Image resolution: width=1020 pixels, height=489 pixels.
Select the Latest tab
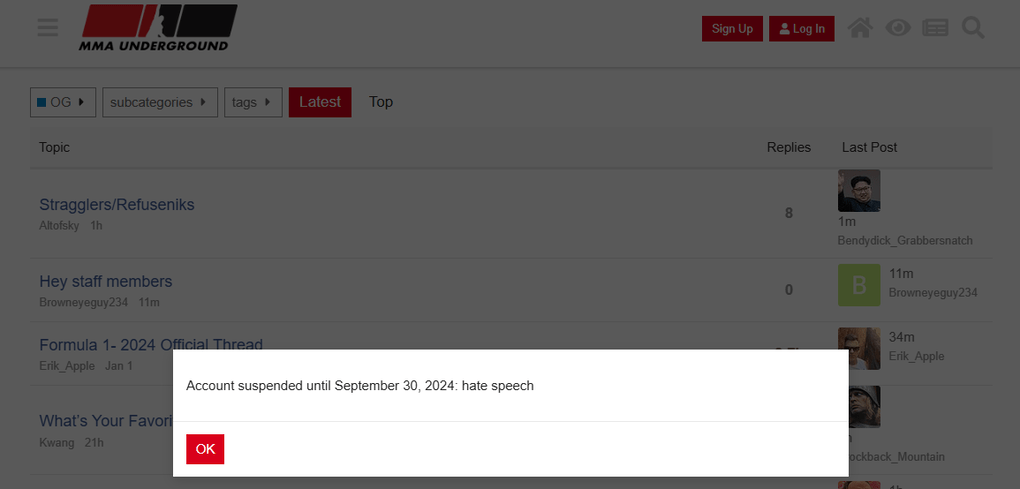click(320, 102)
